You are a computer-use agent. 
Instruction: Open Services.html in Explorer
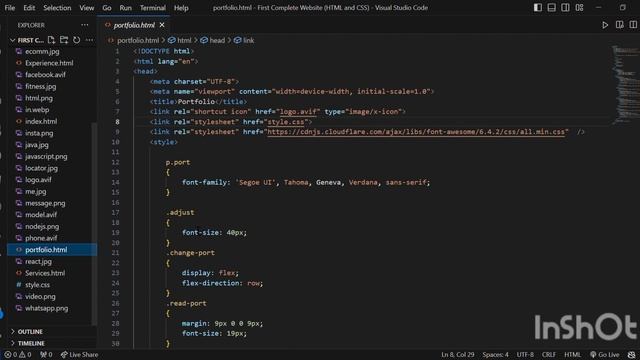pos(45,273)
